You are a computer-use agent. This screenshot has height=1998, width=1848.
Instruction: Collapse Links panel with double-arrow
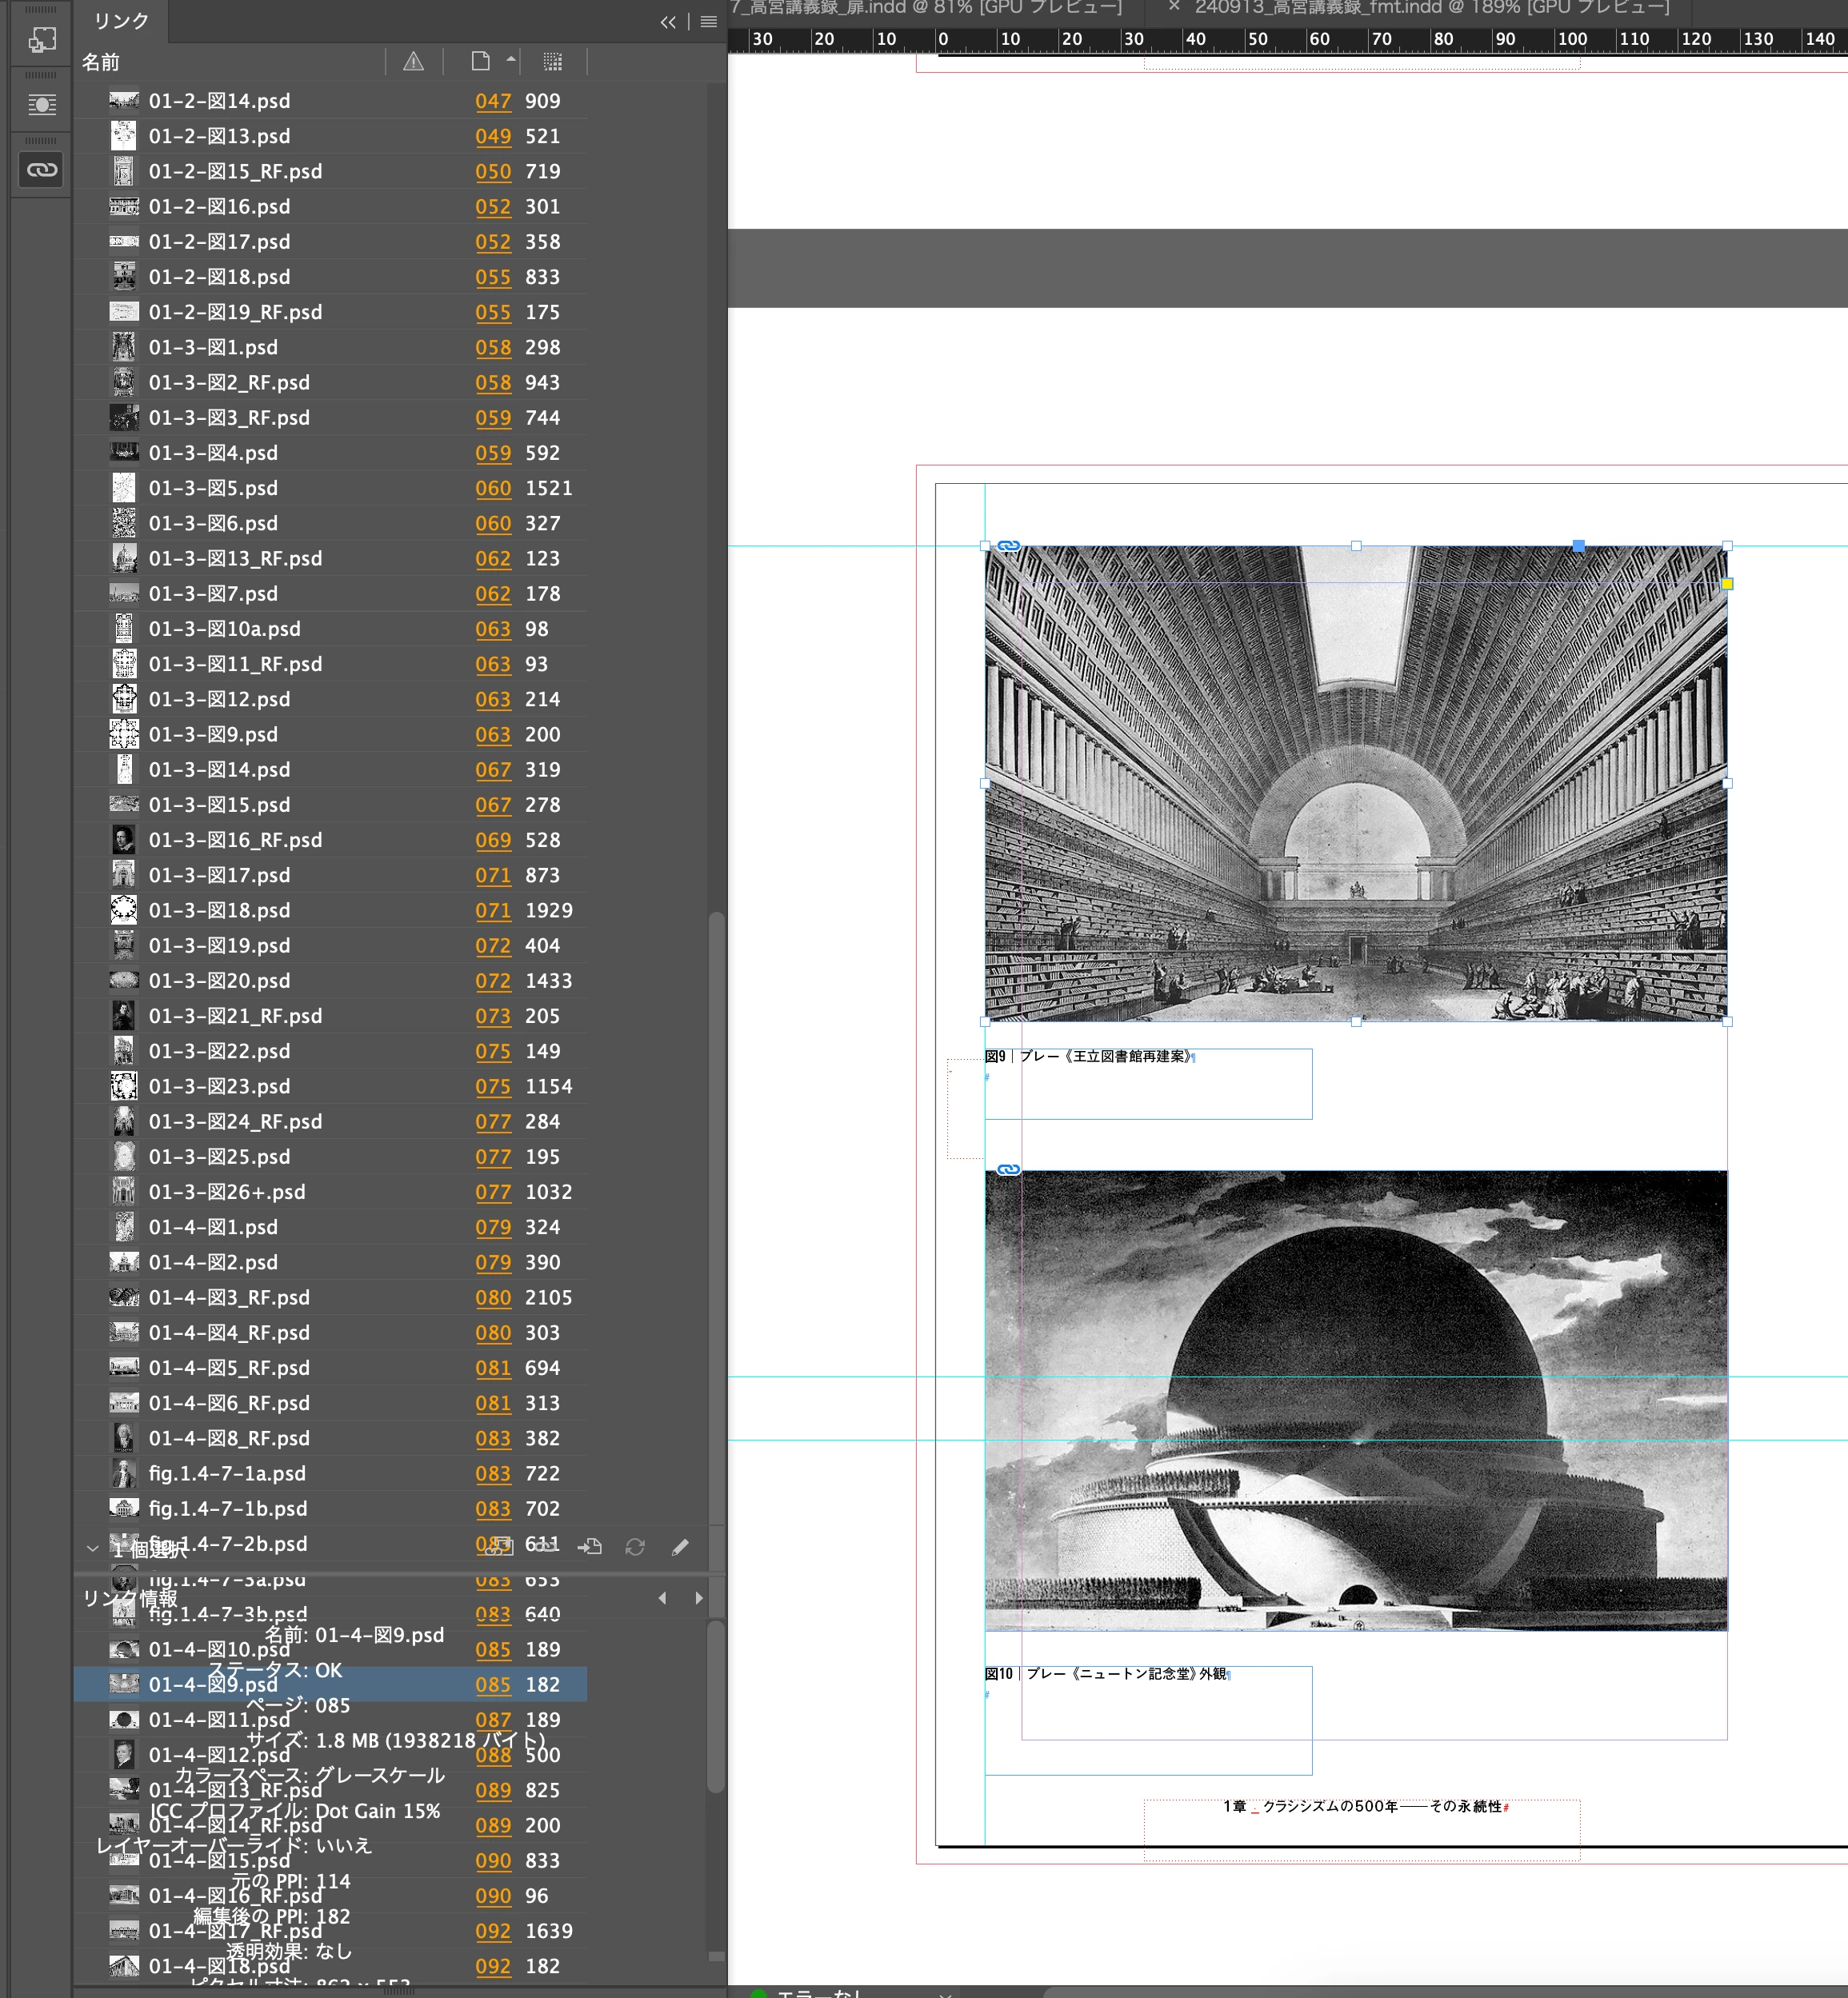tap(668, 22)
